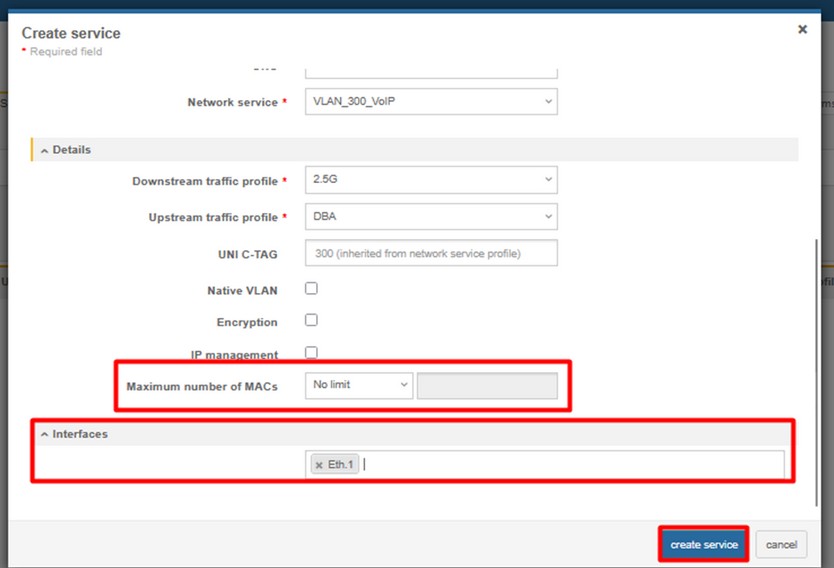The image size is (834, 568).
Task: Click the create service button
Action: [704, 545]
